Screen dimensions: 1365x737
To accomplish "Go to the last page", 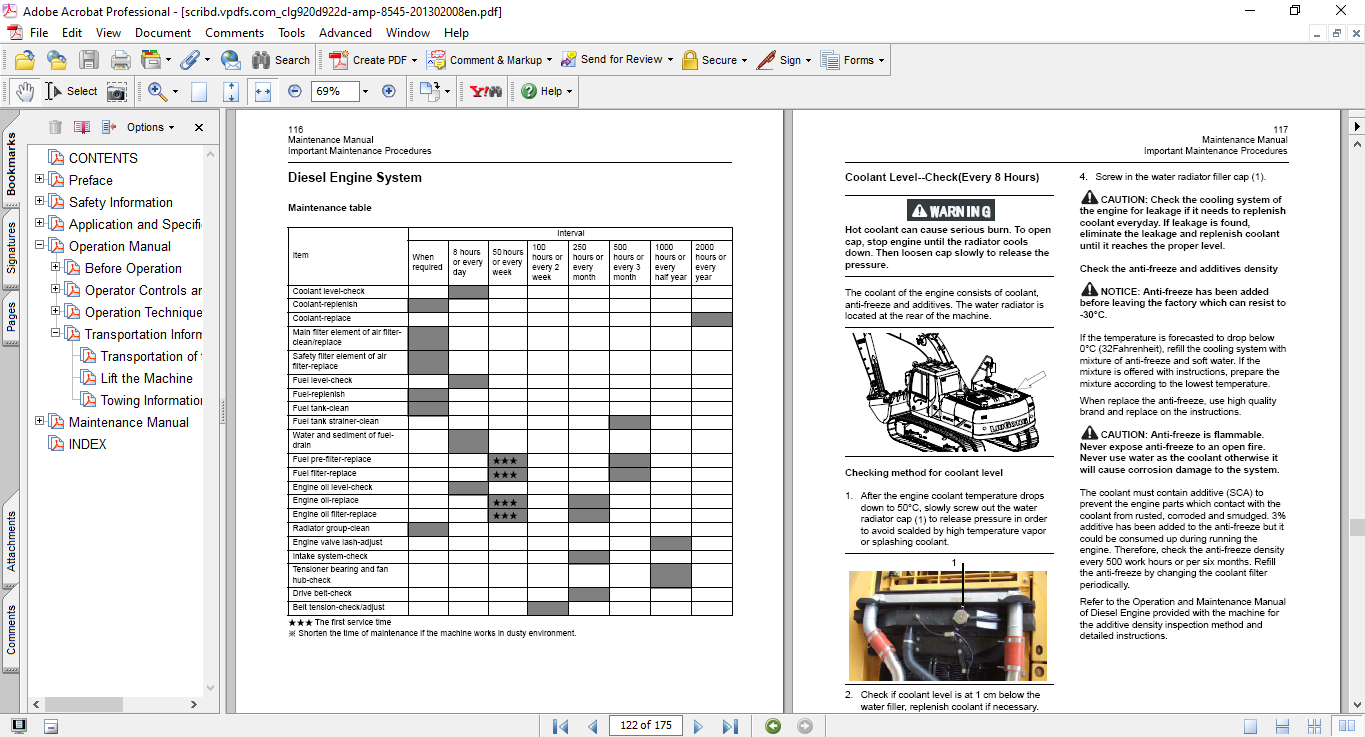I will coord(730,726).
